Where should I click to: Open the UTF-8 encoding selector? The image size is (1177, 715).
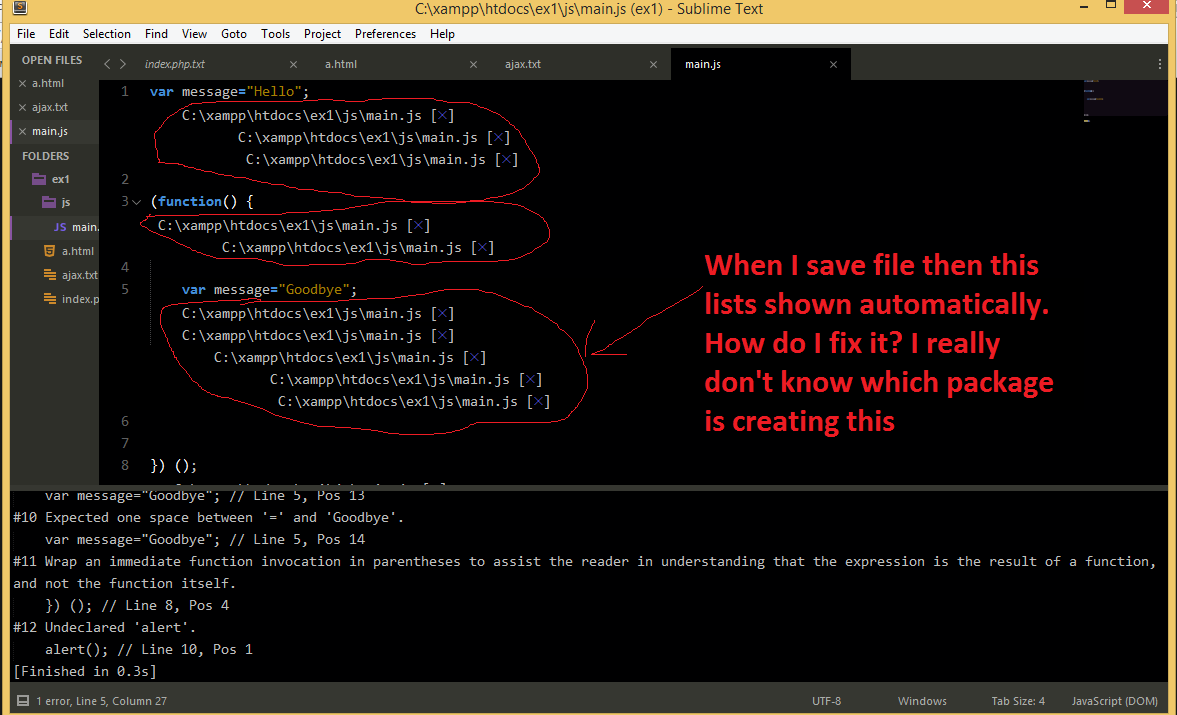coord(826,701)
